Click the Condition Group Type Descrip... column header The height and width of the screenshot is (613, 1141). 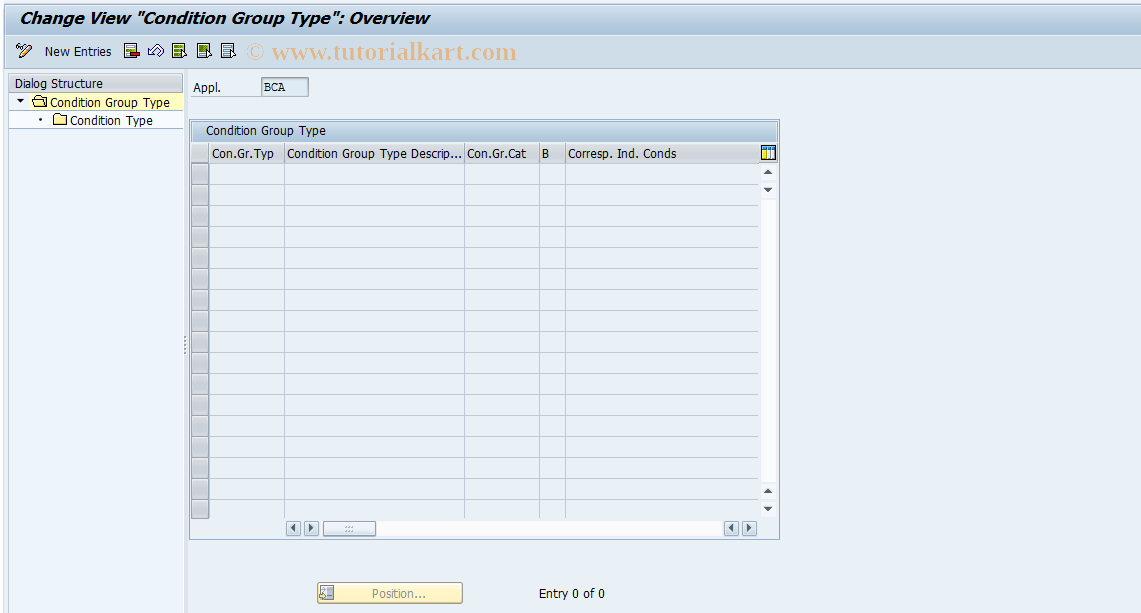point(374,154)
